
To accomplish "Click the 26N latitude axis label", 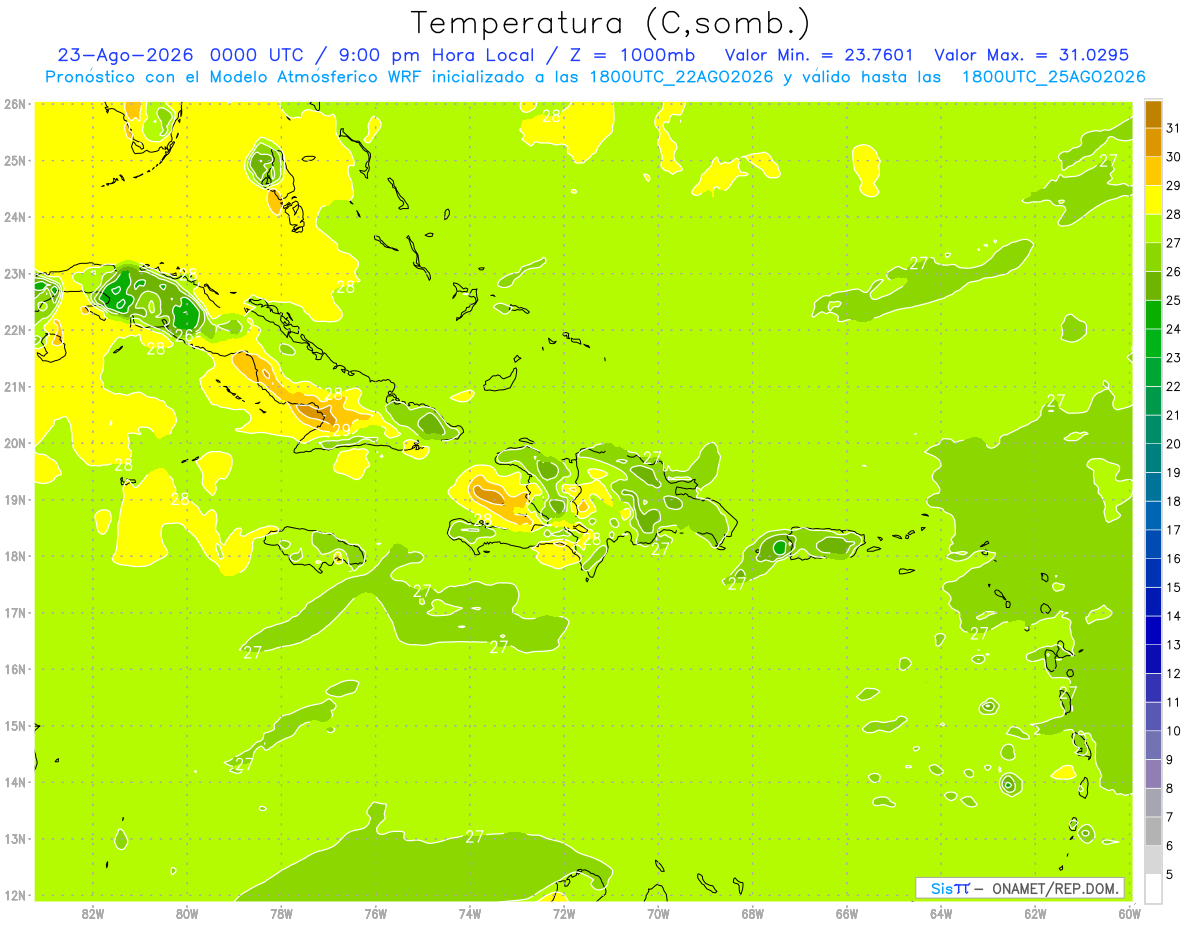I will (x=14, y=104).
